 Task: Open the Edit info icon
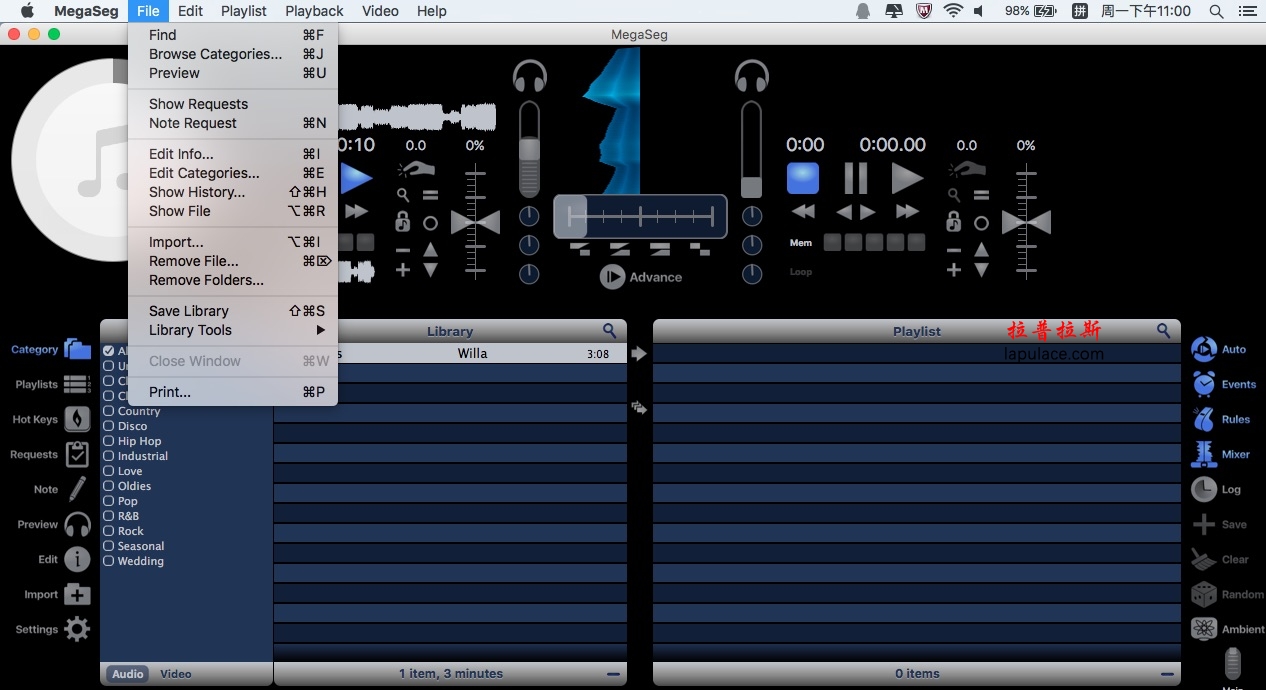click(77, 559)
